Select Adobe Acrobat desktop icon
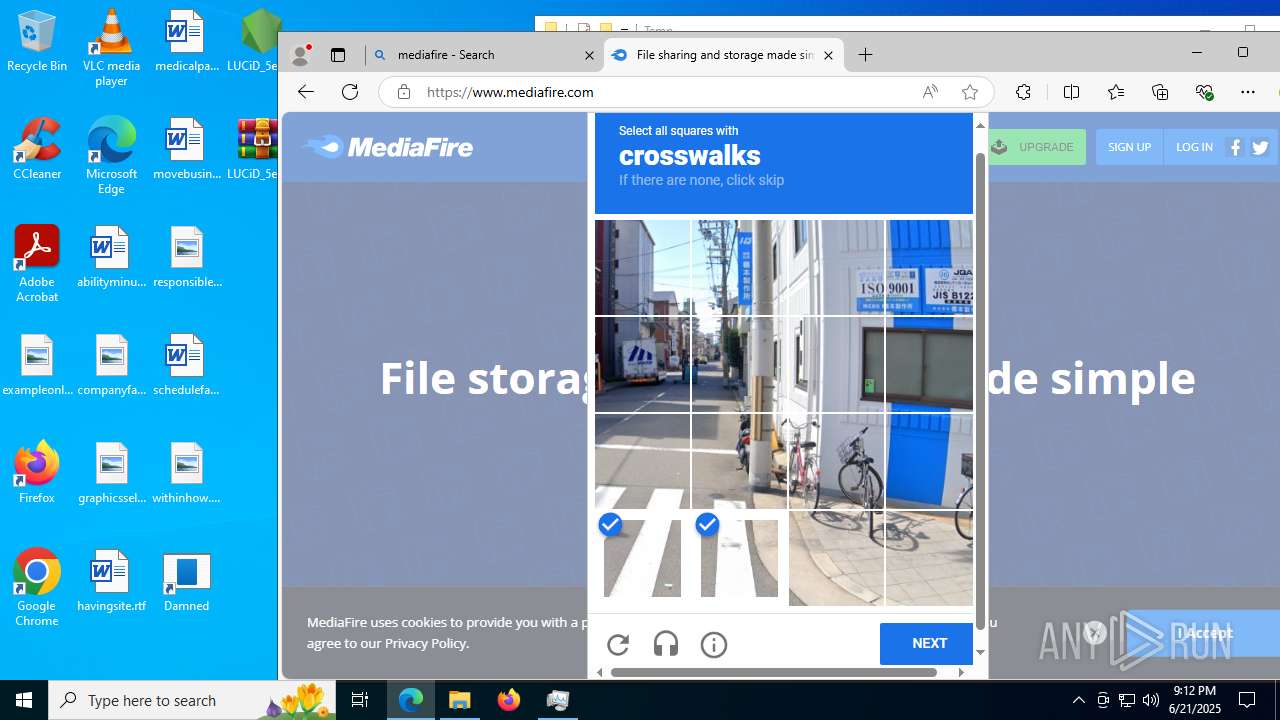Viewport: 1280px width, 720px height. (37, 264)
